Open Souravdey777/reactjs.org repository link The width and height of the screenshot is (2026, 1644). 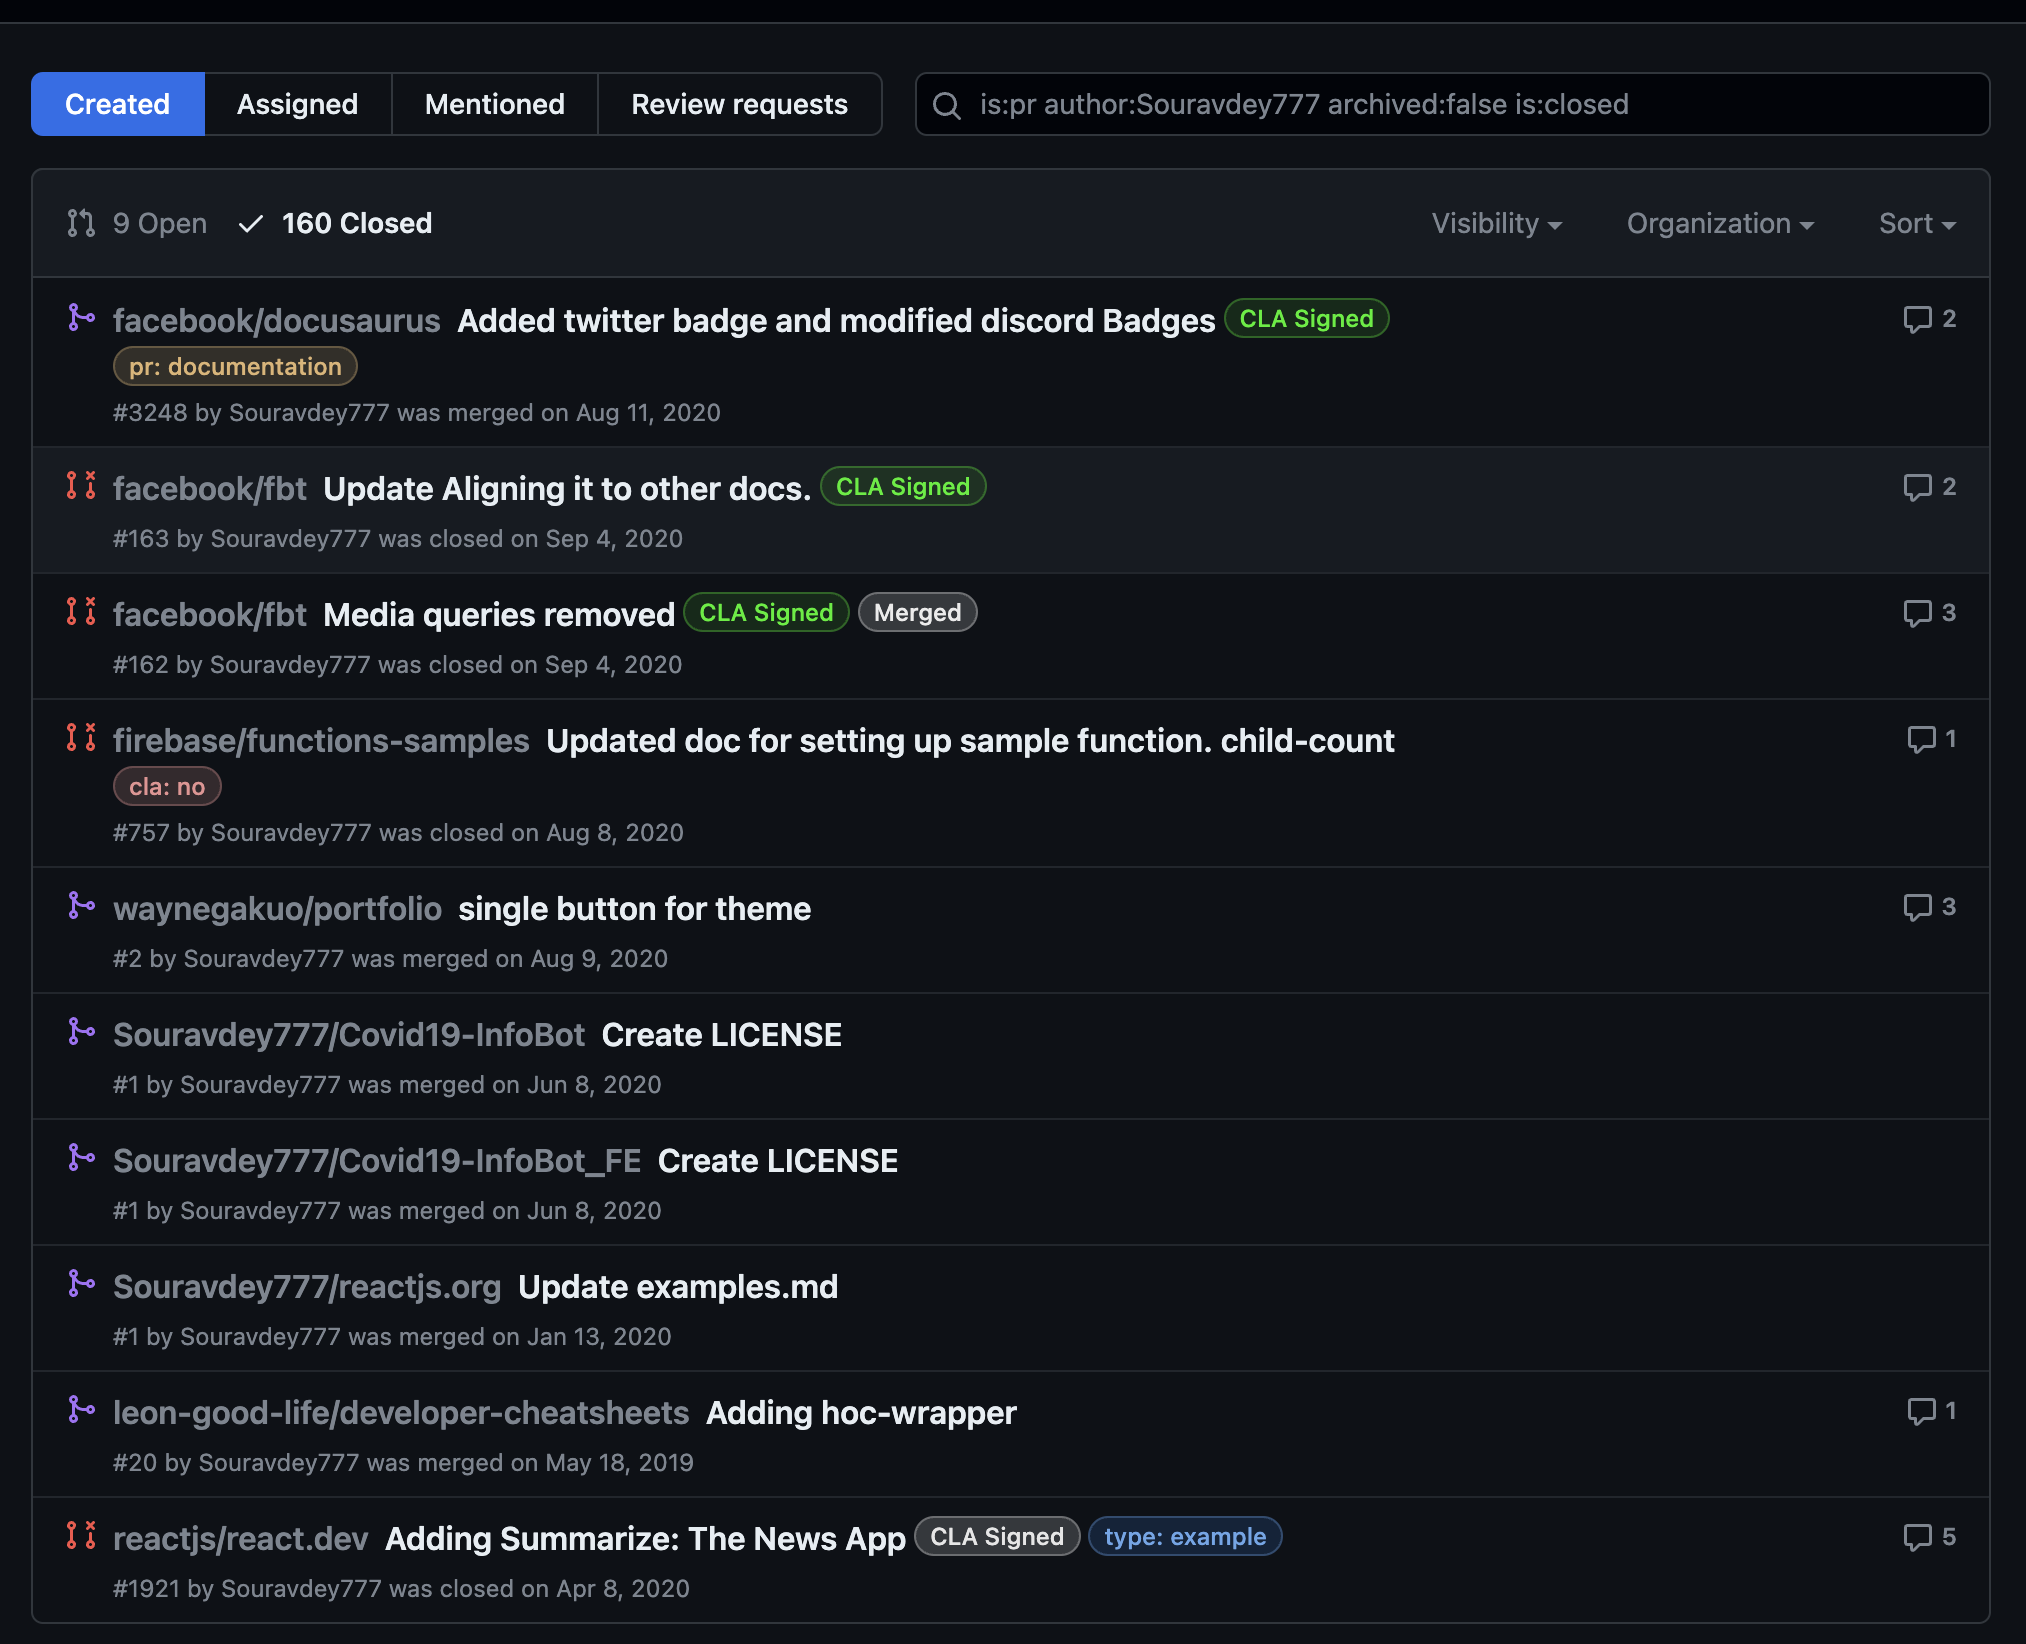coord(307,1286)
